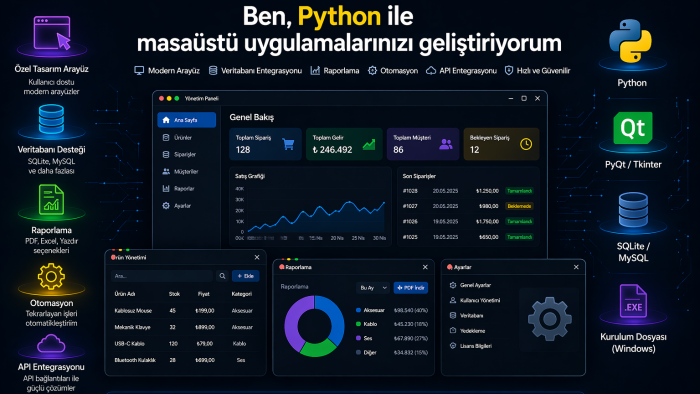Close the Ürün Yönetimi window
The width and height of the screenshot is (700, 394).
257,257
